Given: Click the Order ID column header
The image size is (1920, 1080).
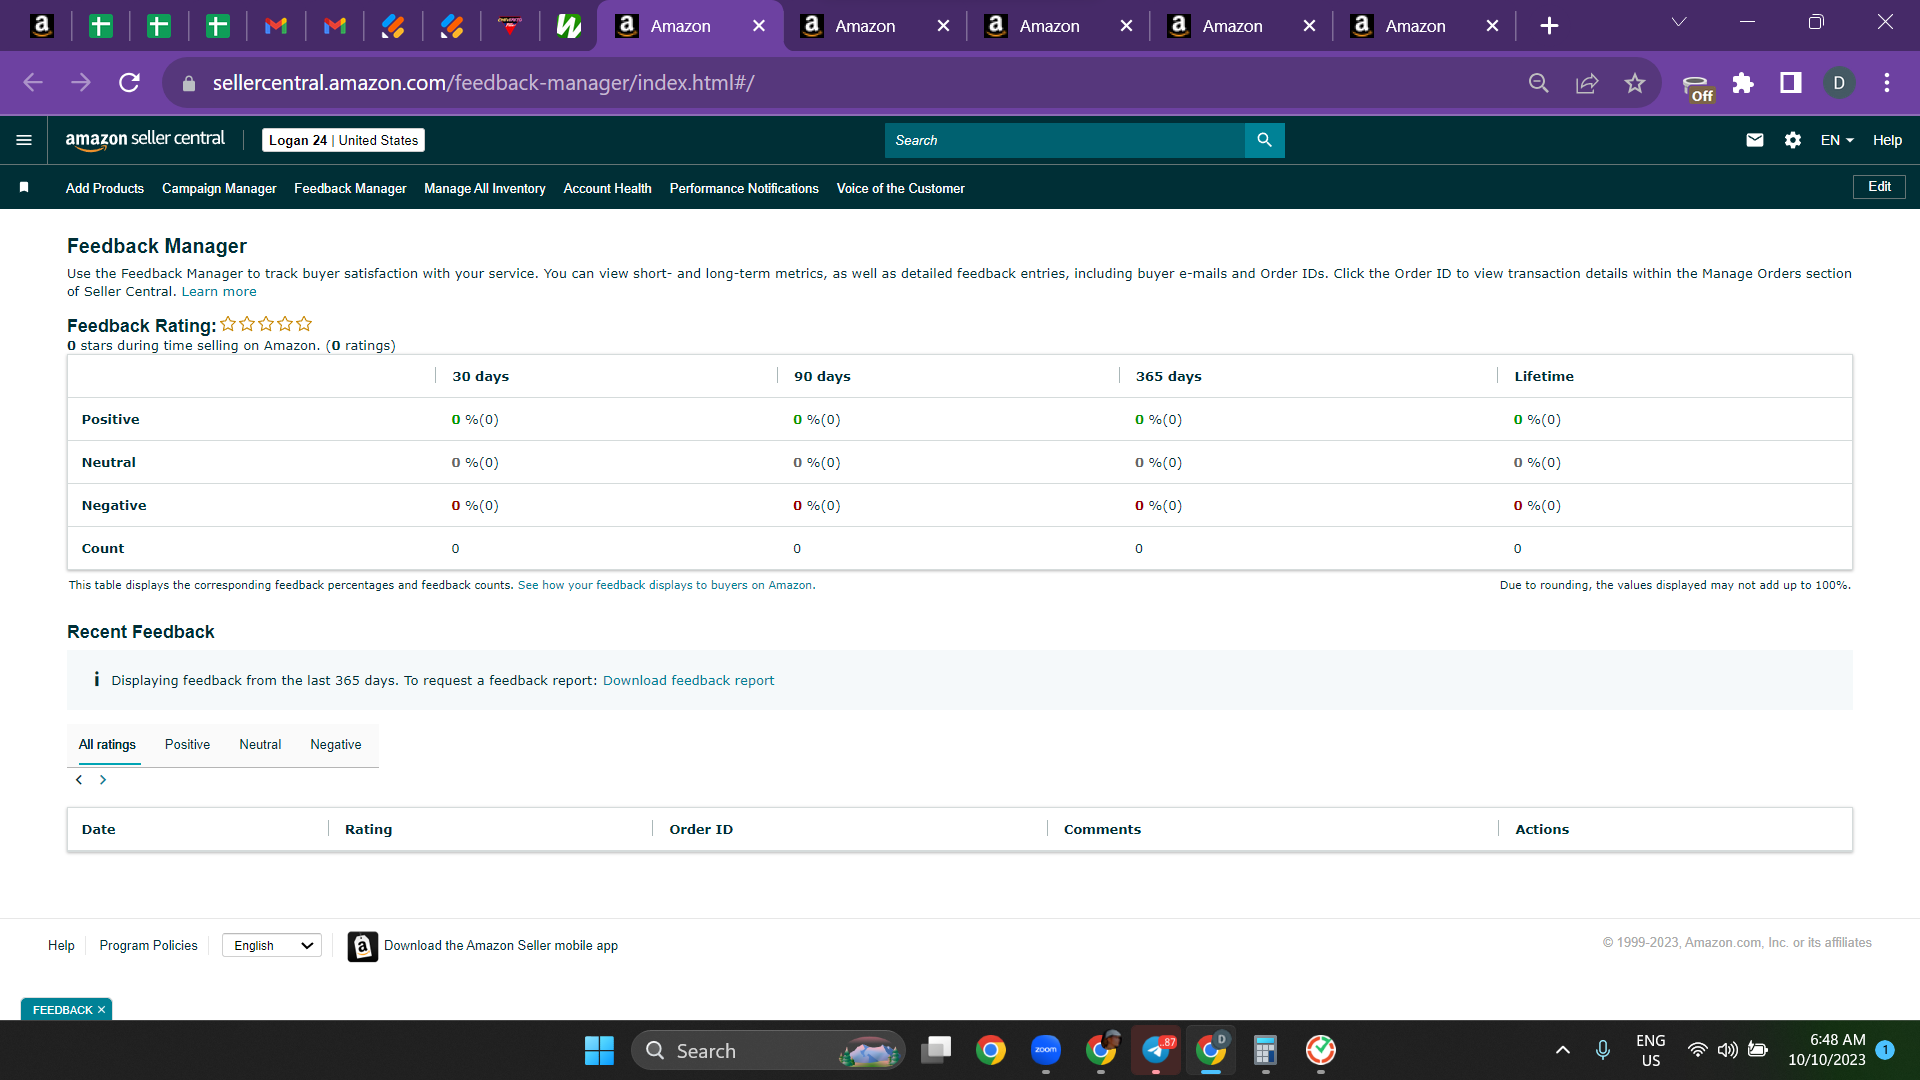Looking at the screenshot, I should click(701, 830).
